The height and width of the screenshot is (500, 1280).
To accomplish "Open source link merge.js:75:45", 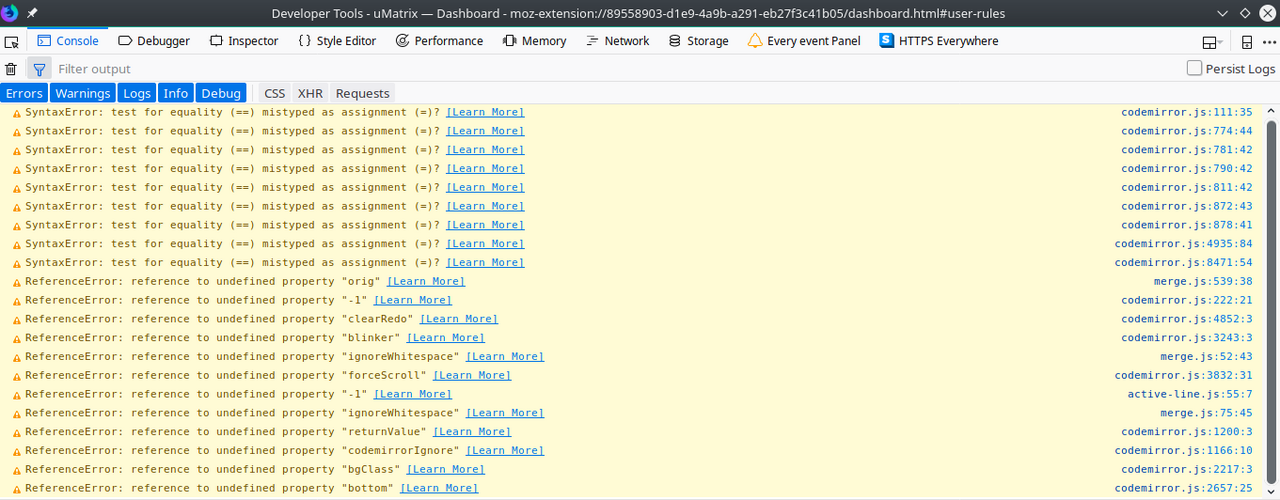I will tap(1207, 413).
